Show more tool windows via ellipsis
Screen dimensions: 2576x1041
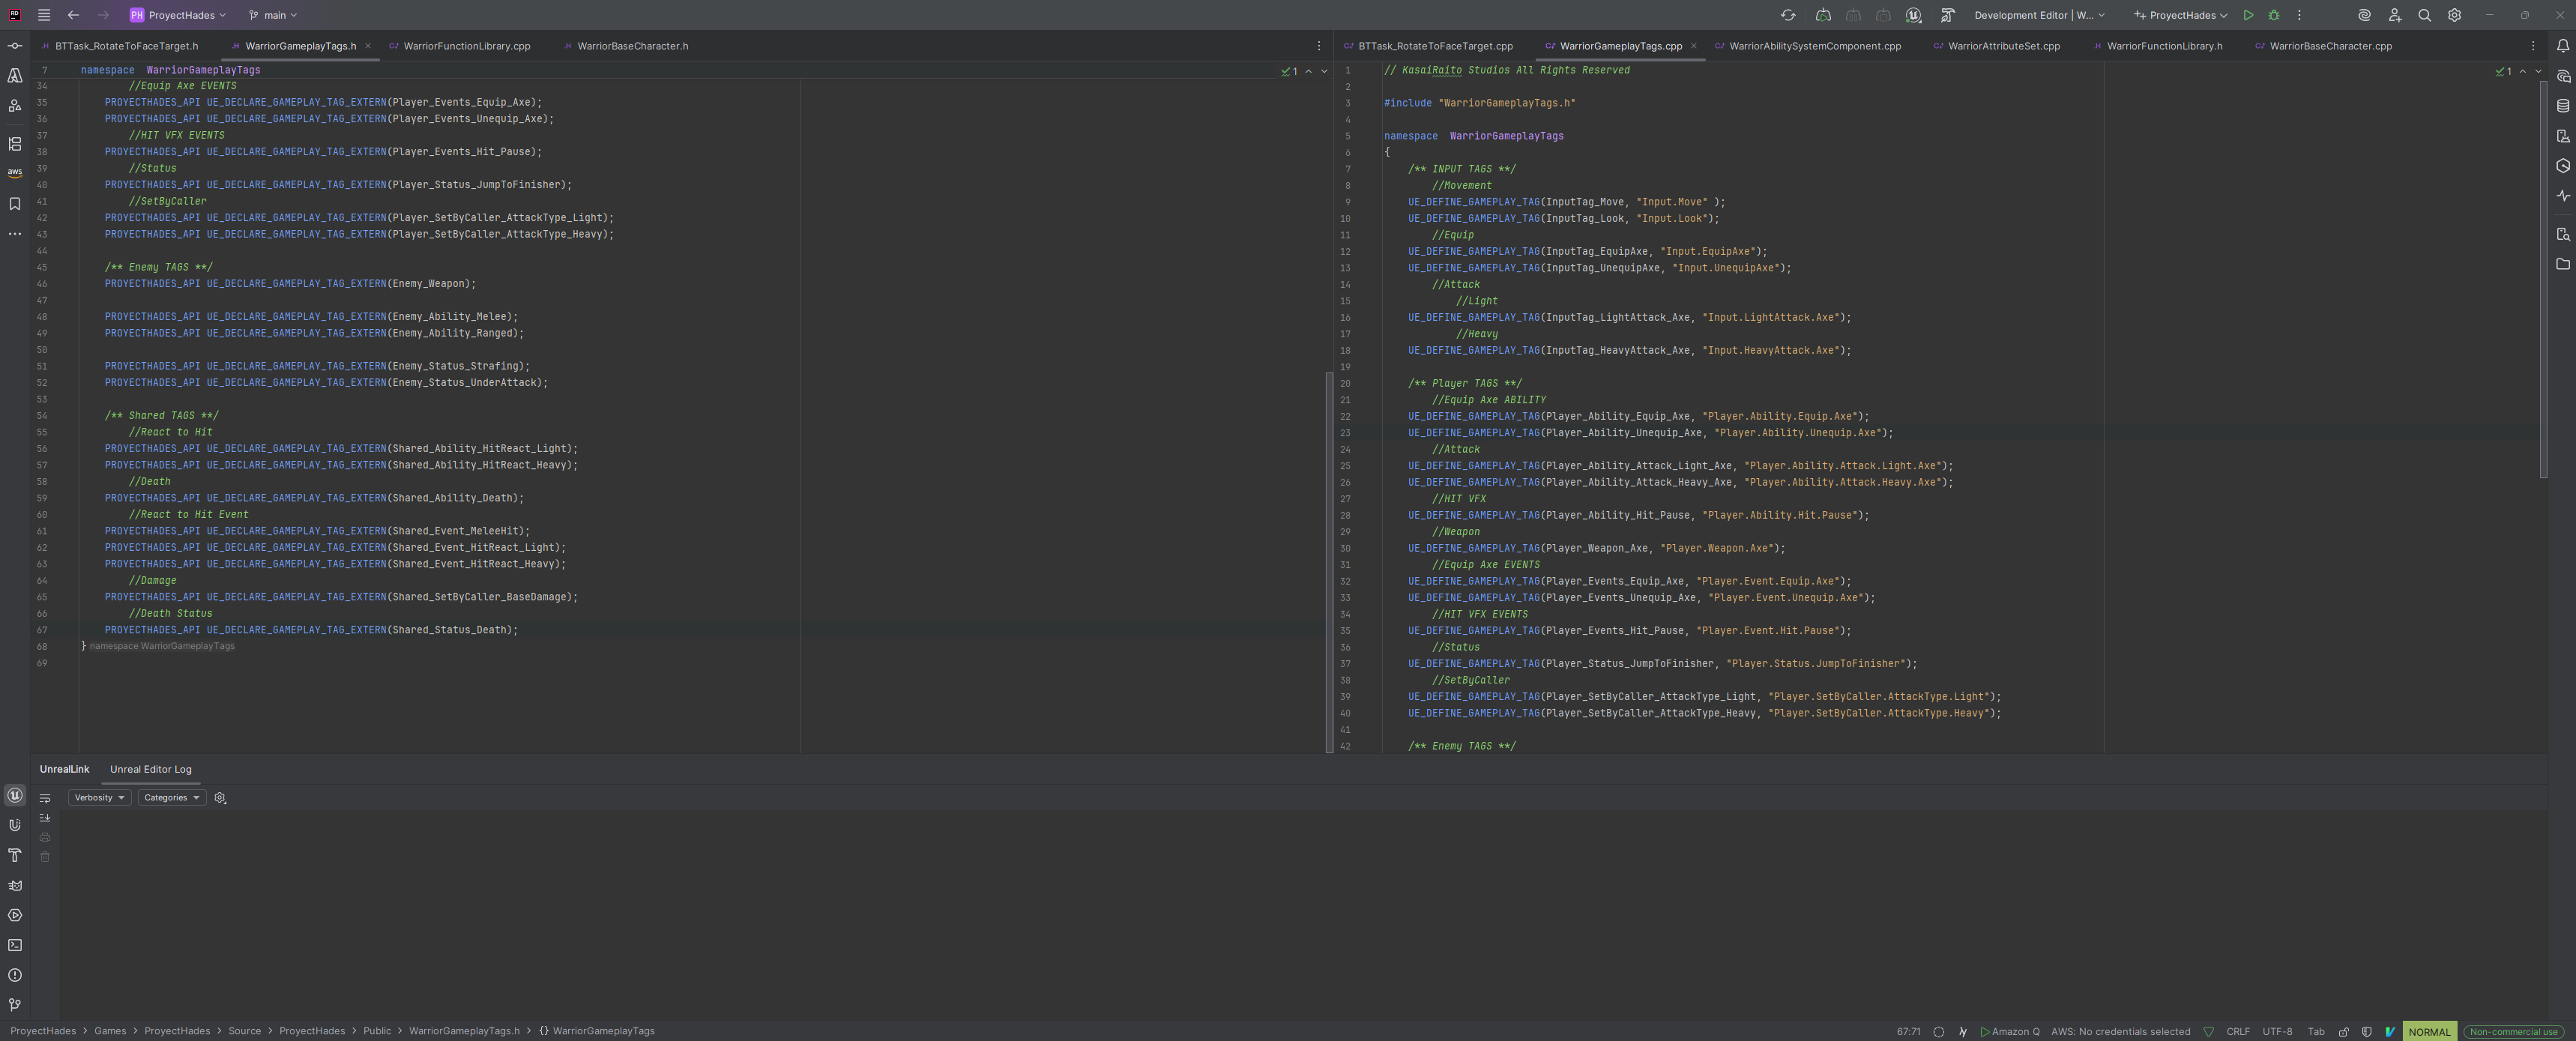click(15, 234)
